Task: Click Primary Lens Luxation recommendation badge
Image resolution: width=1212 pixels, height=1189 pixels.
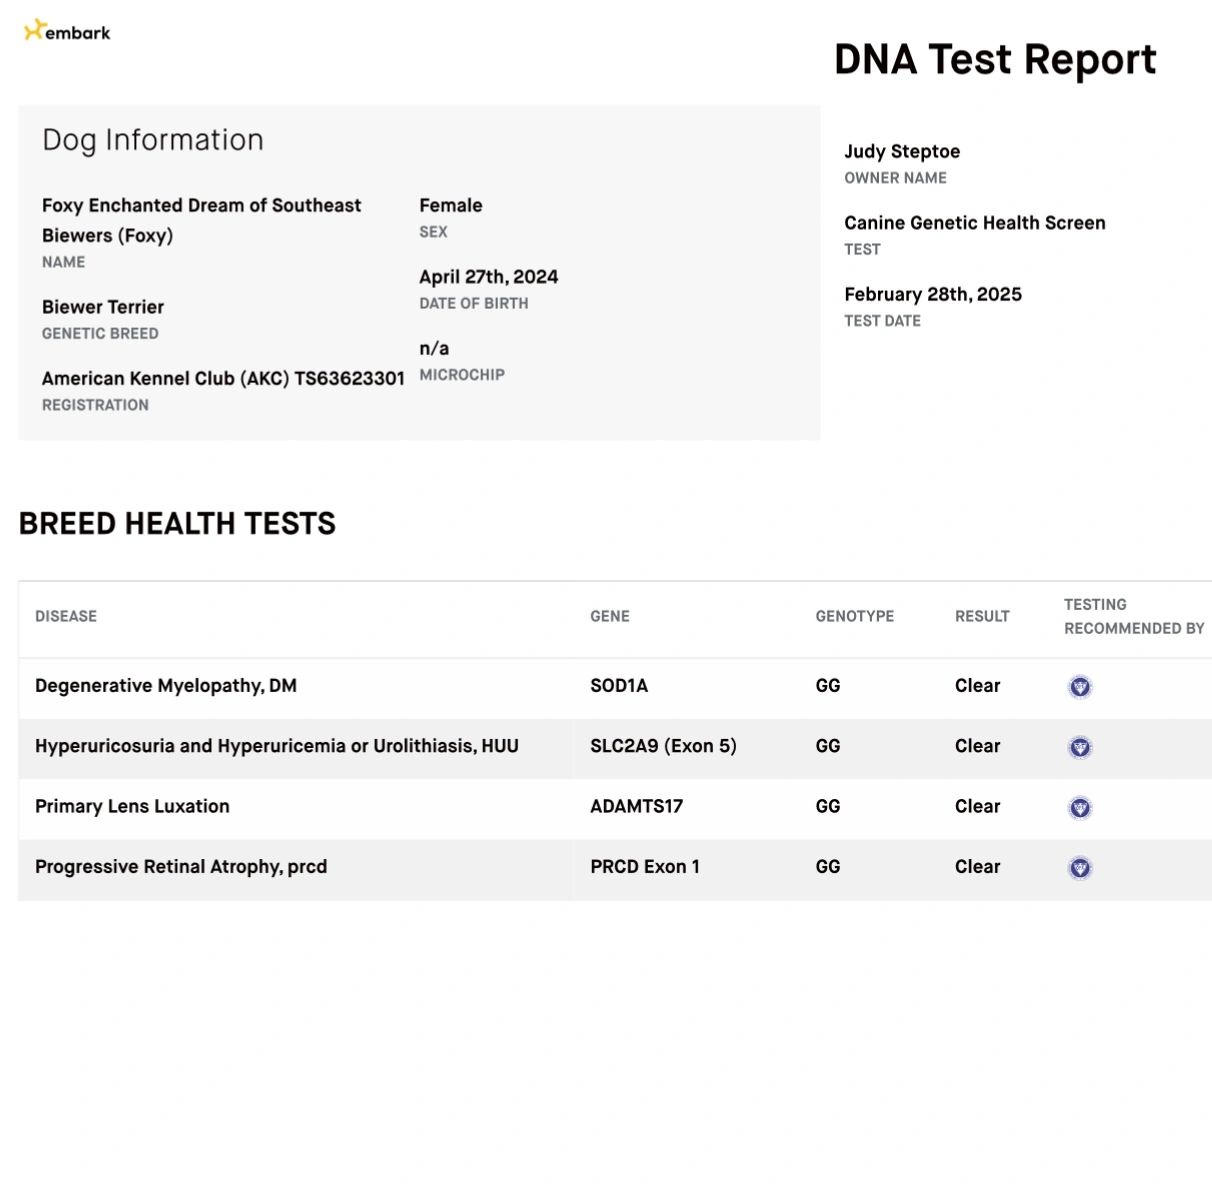Action: coord(1080,808)
